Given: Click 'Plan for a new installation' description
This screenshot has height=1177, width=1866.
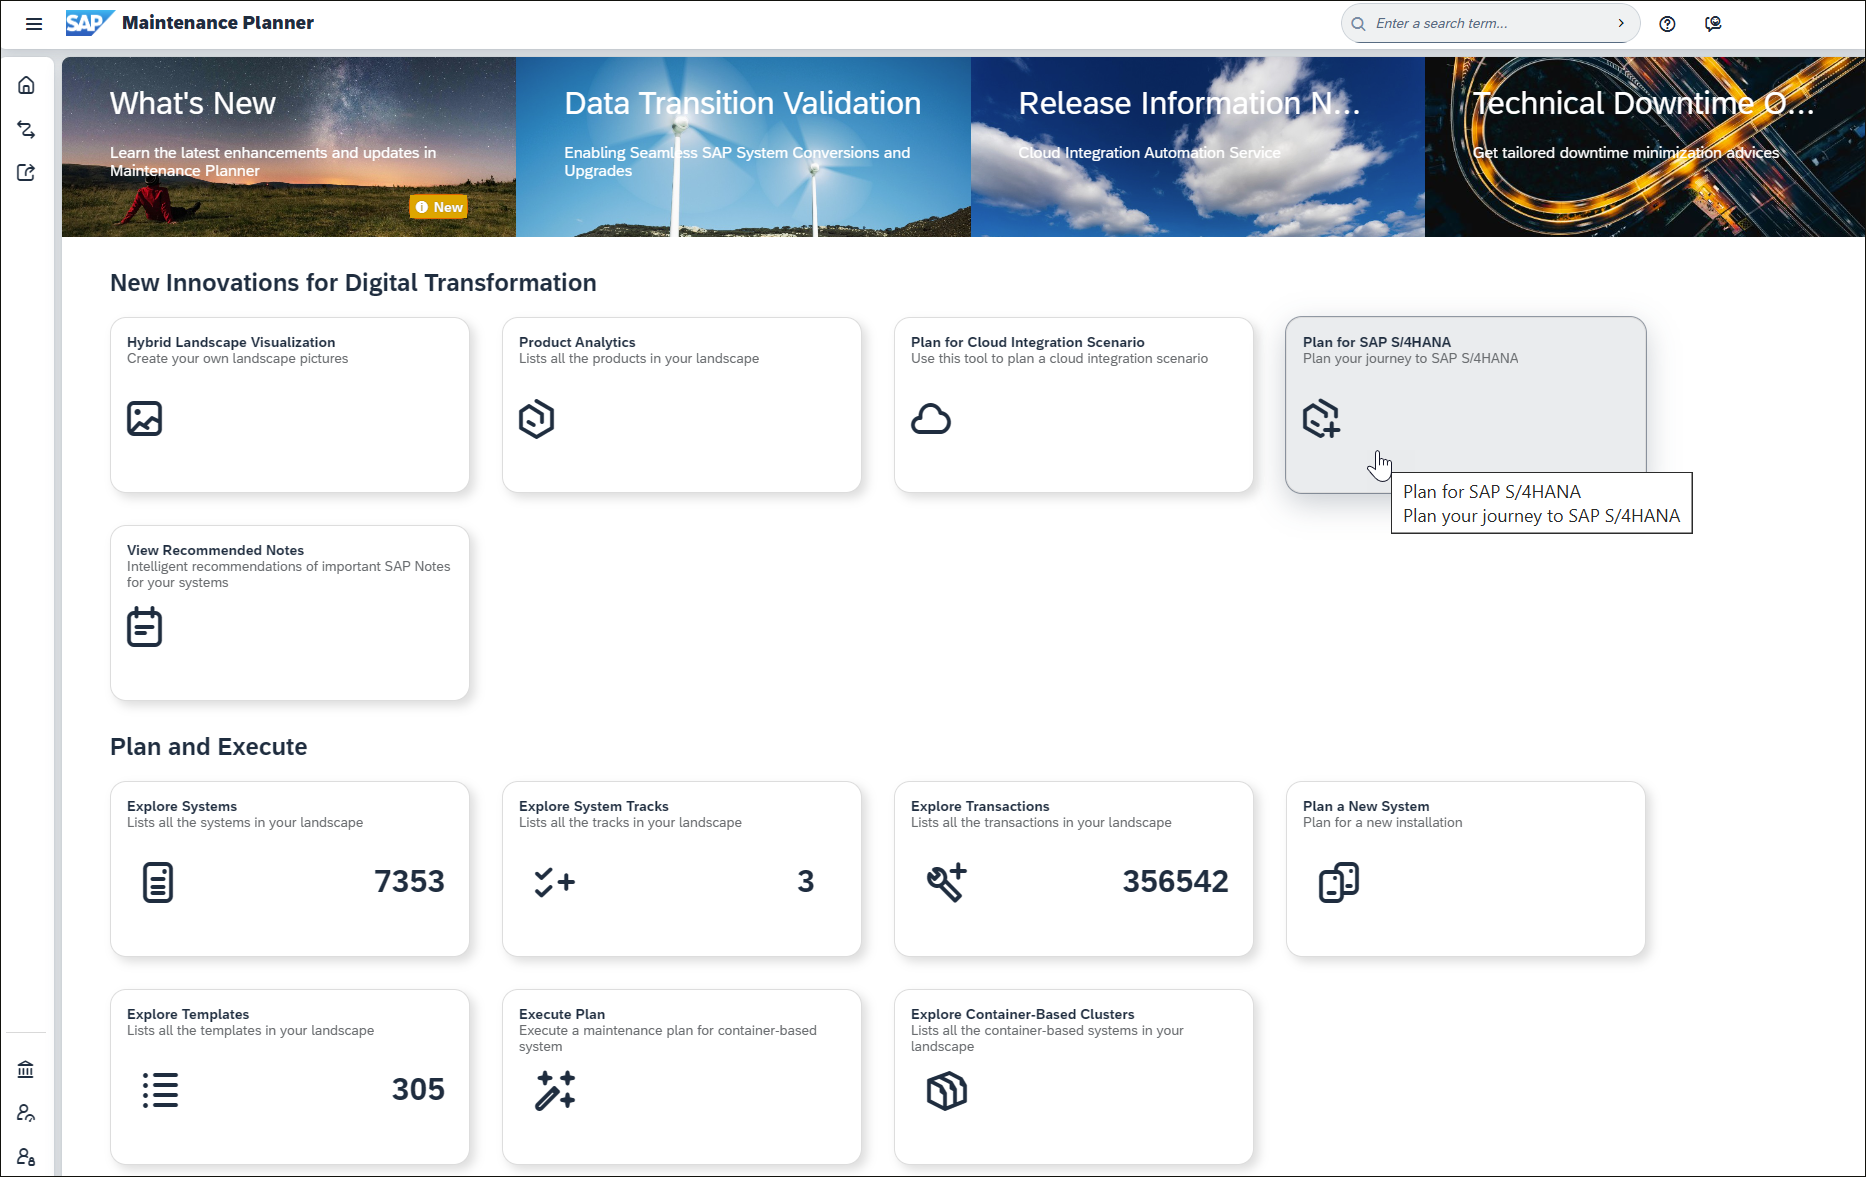Looking at the screenshot, I should pyautogui.click(x=1382, y=823).
